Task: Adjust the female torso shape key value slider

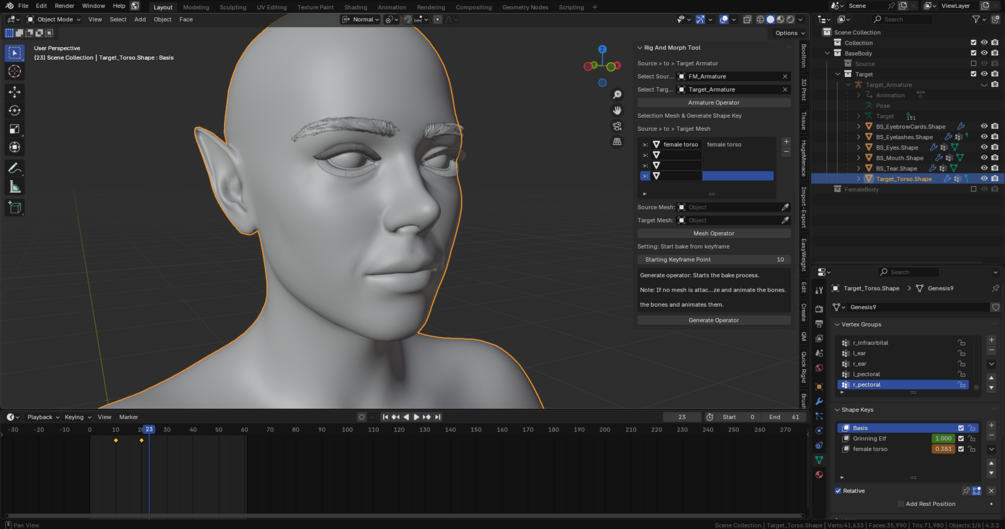Action: (x=942, y=449)
